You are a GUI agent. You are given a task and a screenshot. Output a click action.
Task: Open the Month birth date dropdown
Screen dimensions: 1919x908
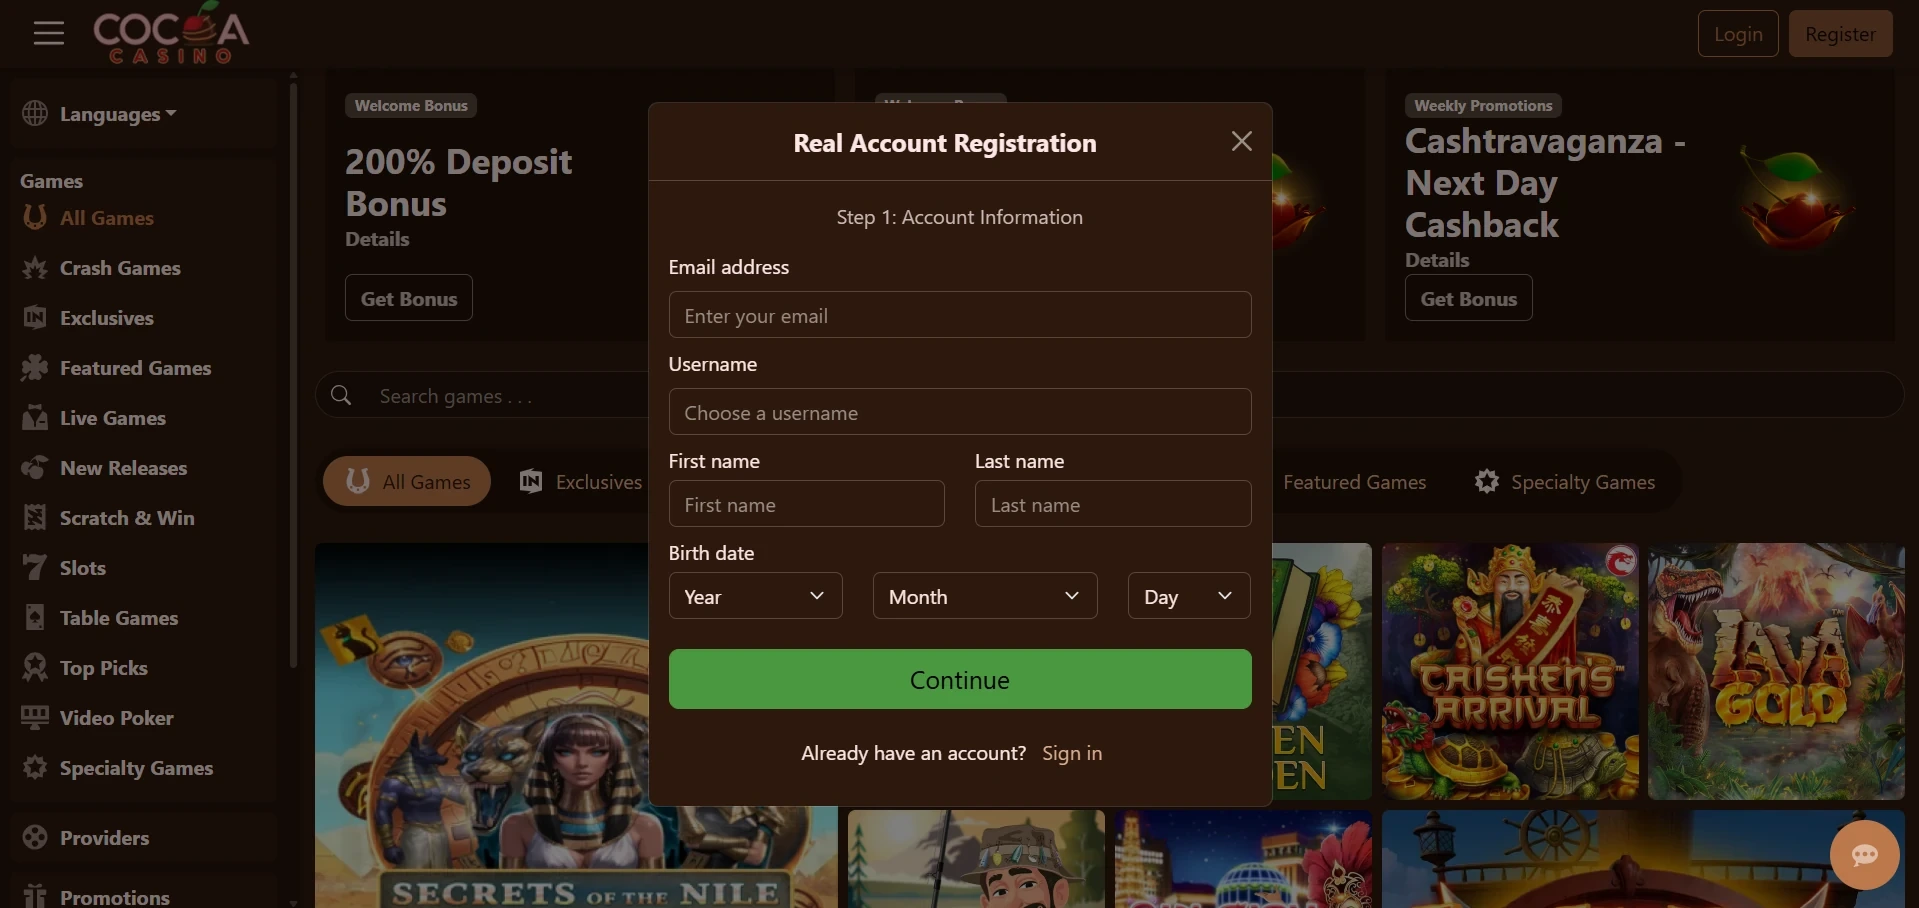tap(985, 596)
